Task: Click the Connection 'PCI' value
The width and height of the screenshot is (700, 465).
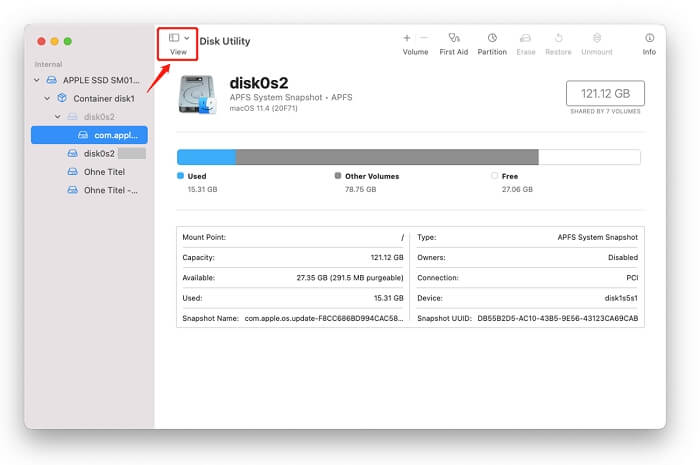Action: click(632, 278)
